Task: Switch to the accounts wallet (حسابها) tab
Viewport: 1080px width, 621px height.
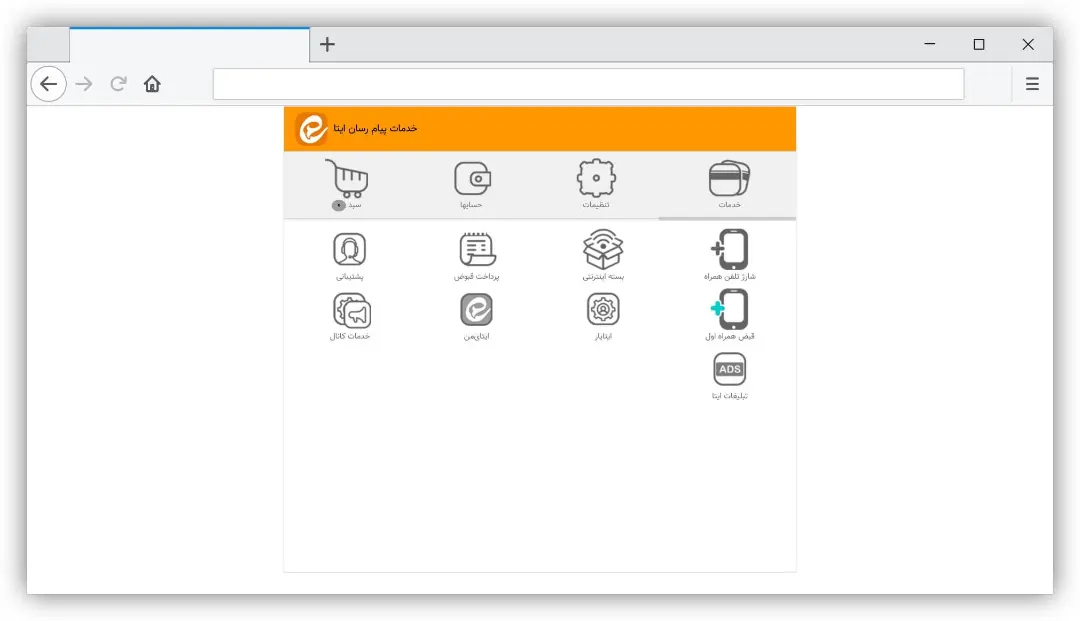Action: 472,185
